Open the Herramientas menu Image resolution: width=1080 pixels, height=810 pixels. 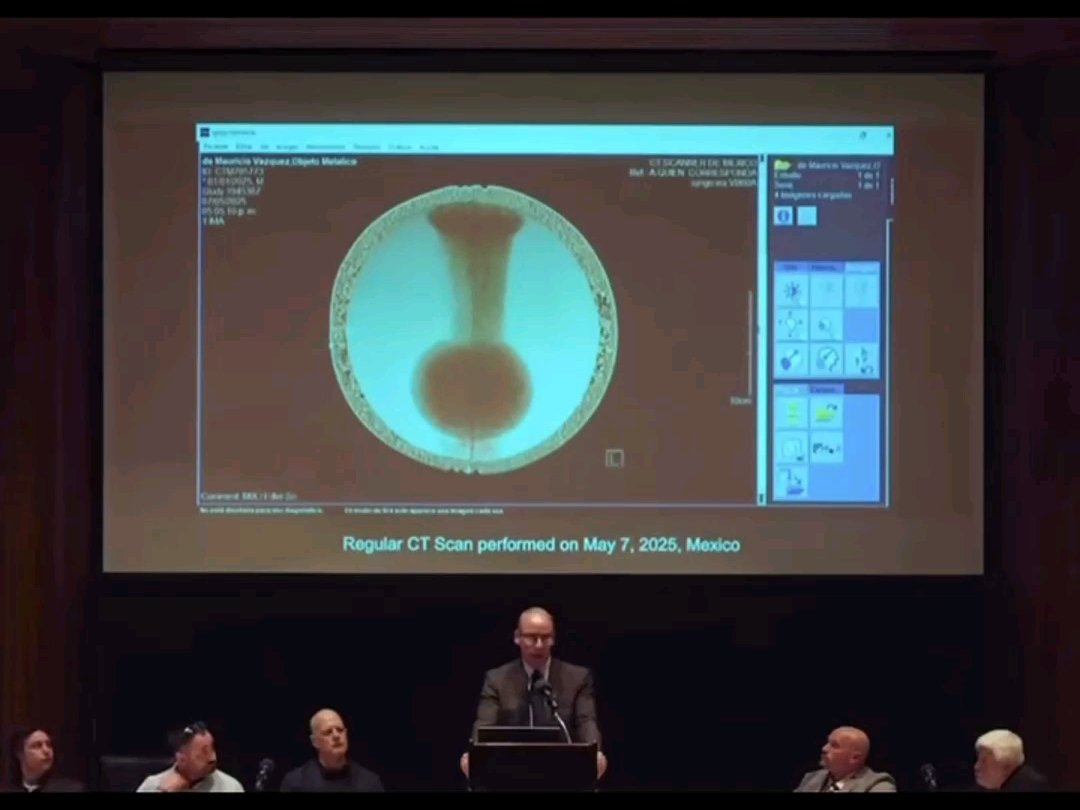326,147
